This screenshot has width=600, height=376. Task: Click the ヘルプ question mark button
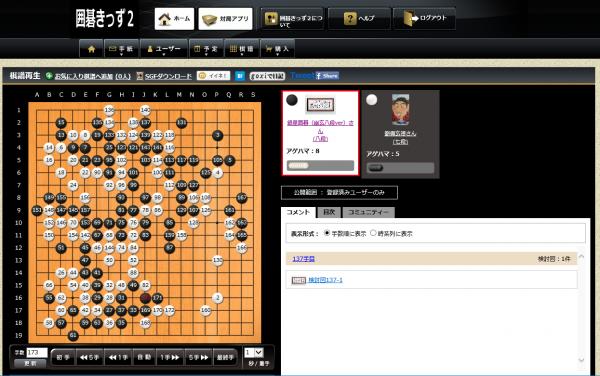359,18
